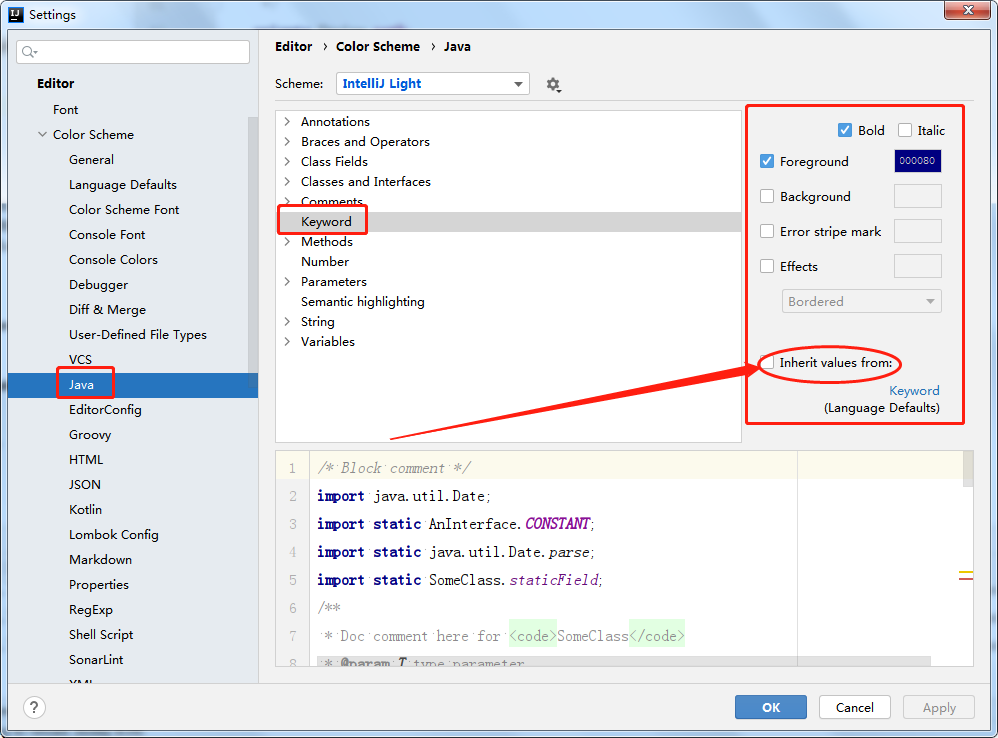Select Shell Script in the sidebar
Screen dimensions: 998x738
point(101,634)
